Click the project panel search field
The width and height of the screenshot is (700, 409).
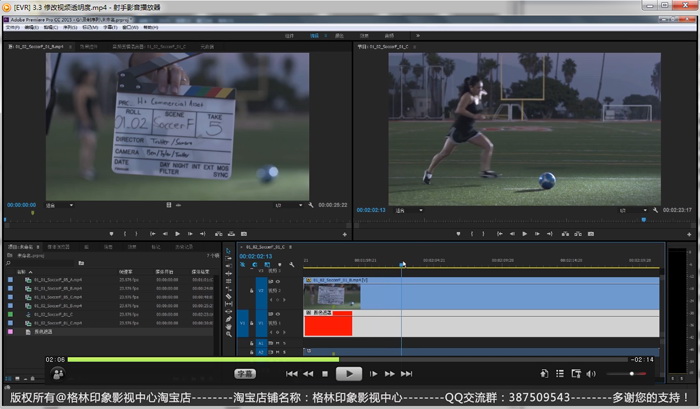coord(42,263)
